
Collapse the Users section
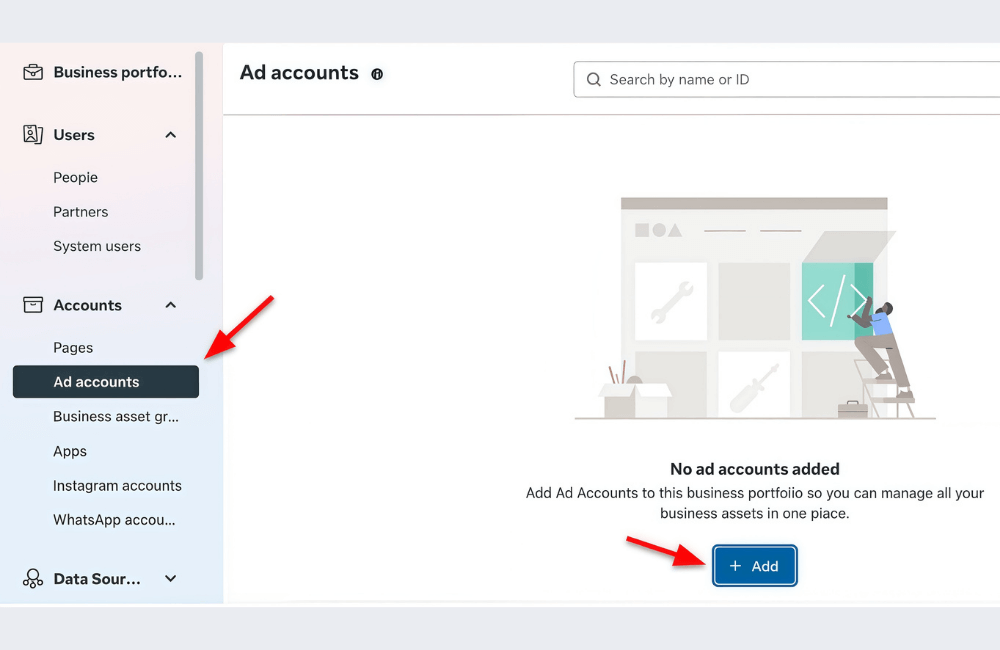tap(170, 134)
